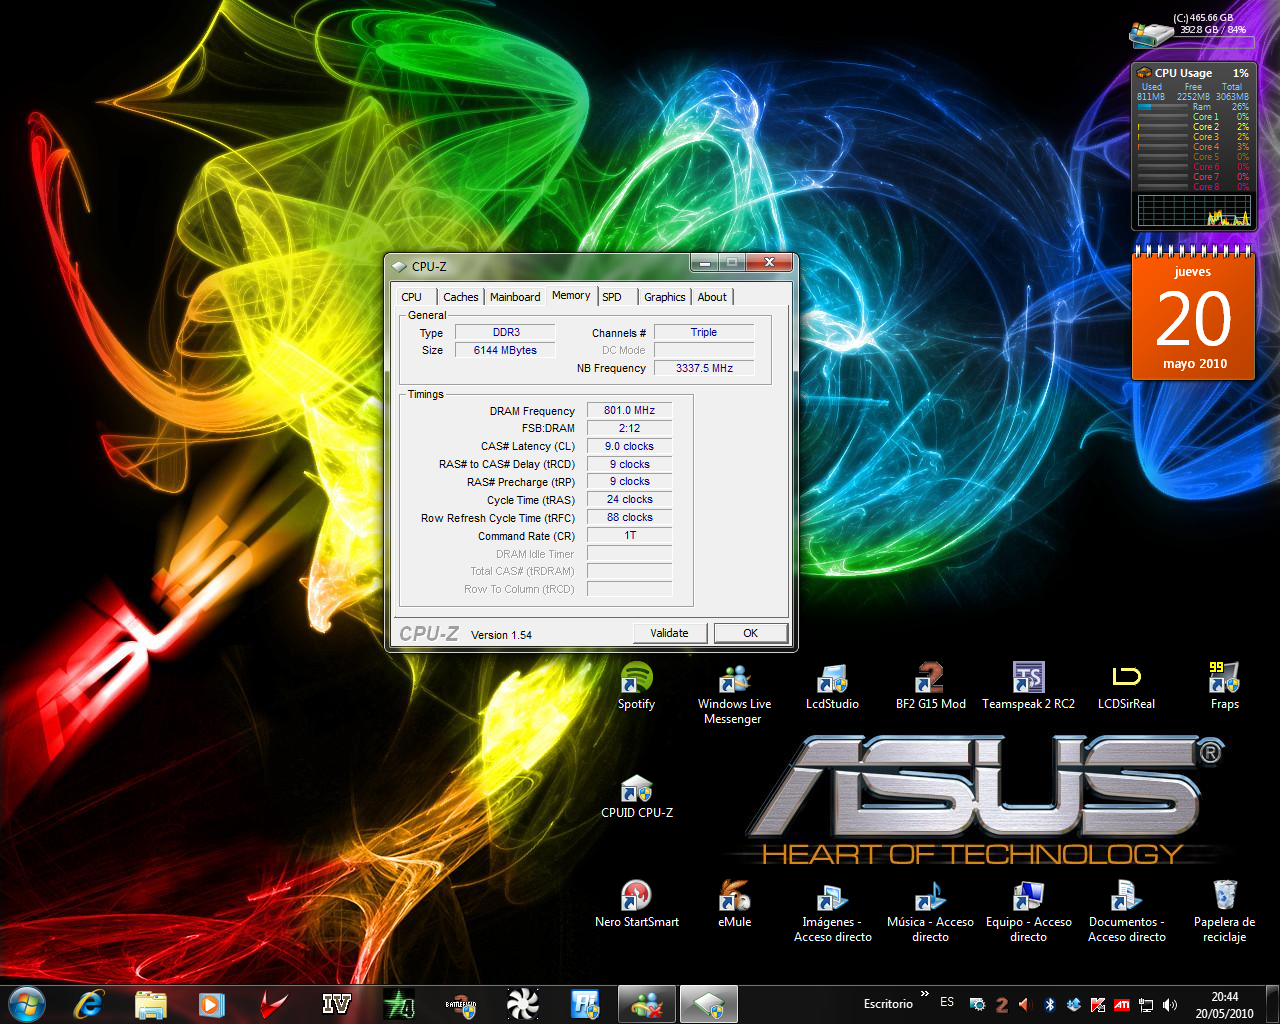The width and height of the screenshot is (1280, 1024).
Task: Open the Windows Live Messenger taskbar button
Action: coord(646,1003)
